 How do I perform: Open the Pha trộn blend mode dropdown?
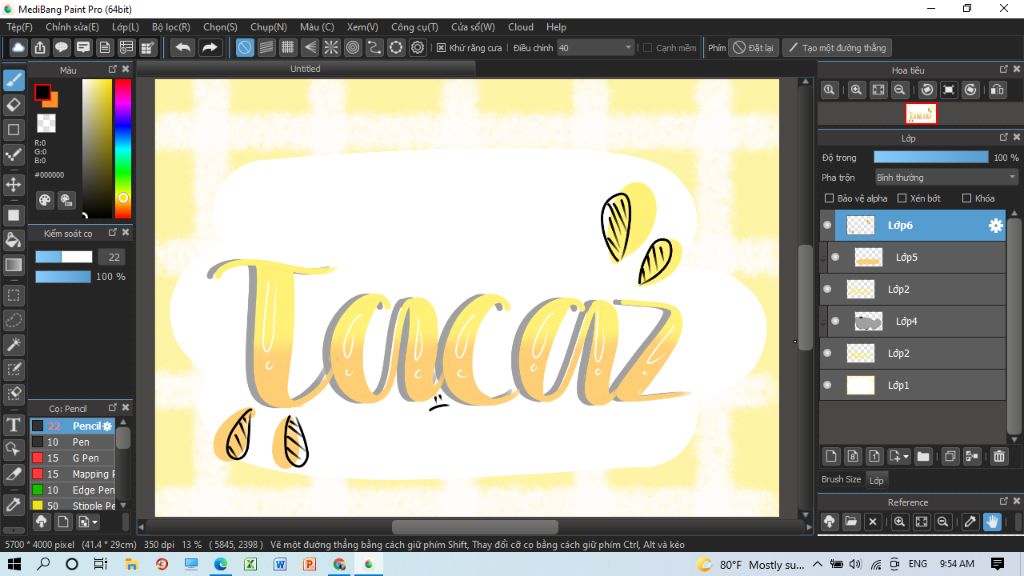(946, 178)
